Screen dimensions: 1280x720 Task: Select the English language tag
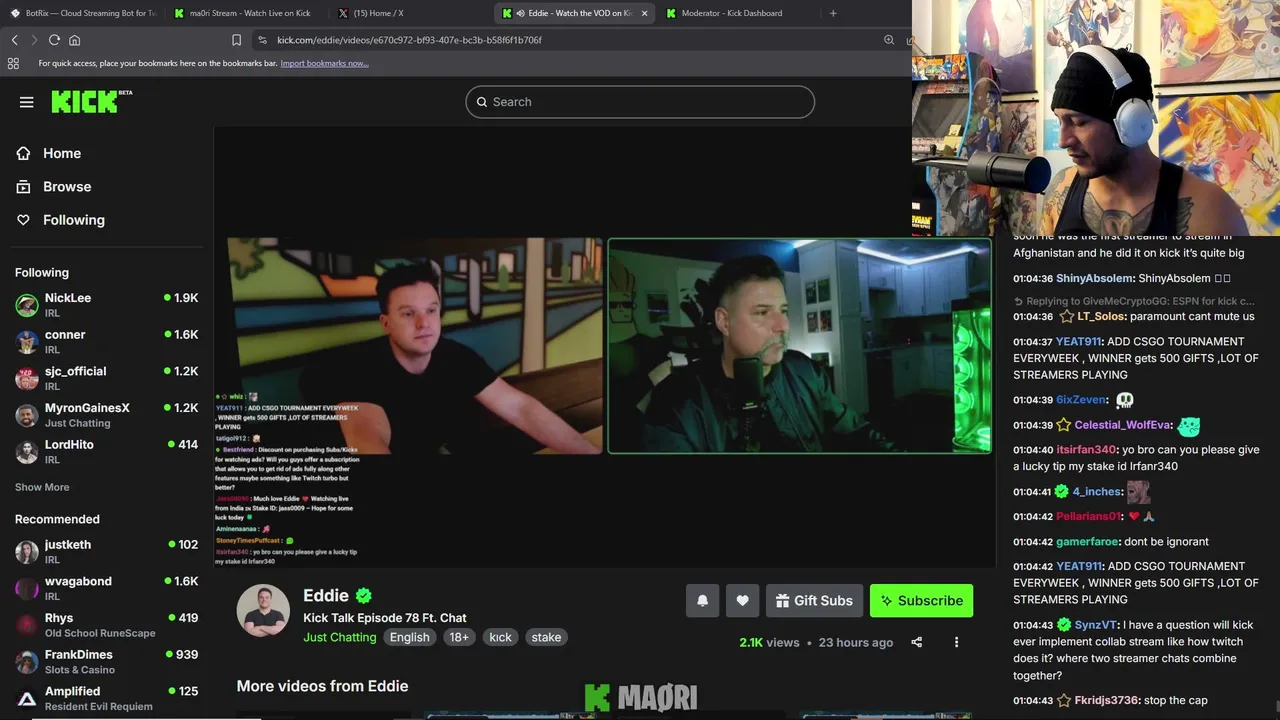410,637
